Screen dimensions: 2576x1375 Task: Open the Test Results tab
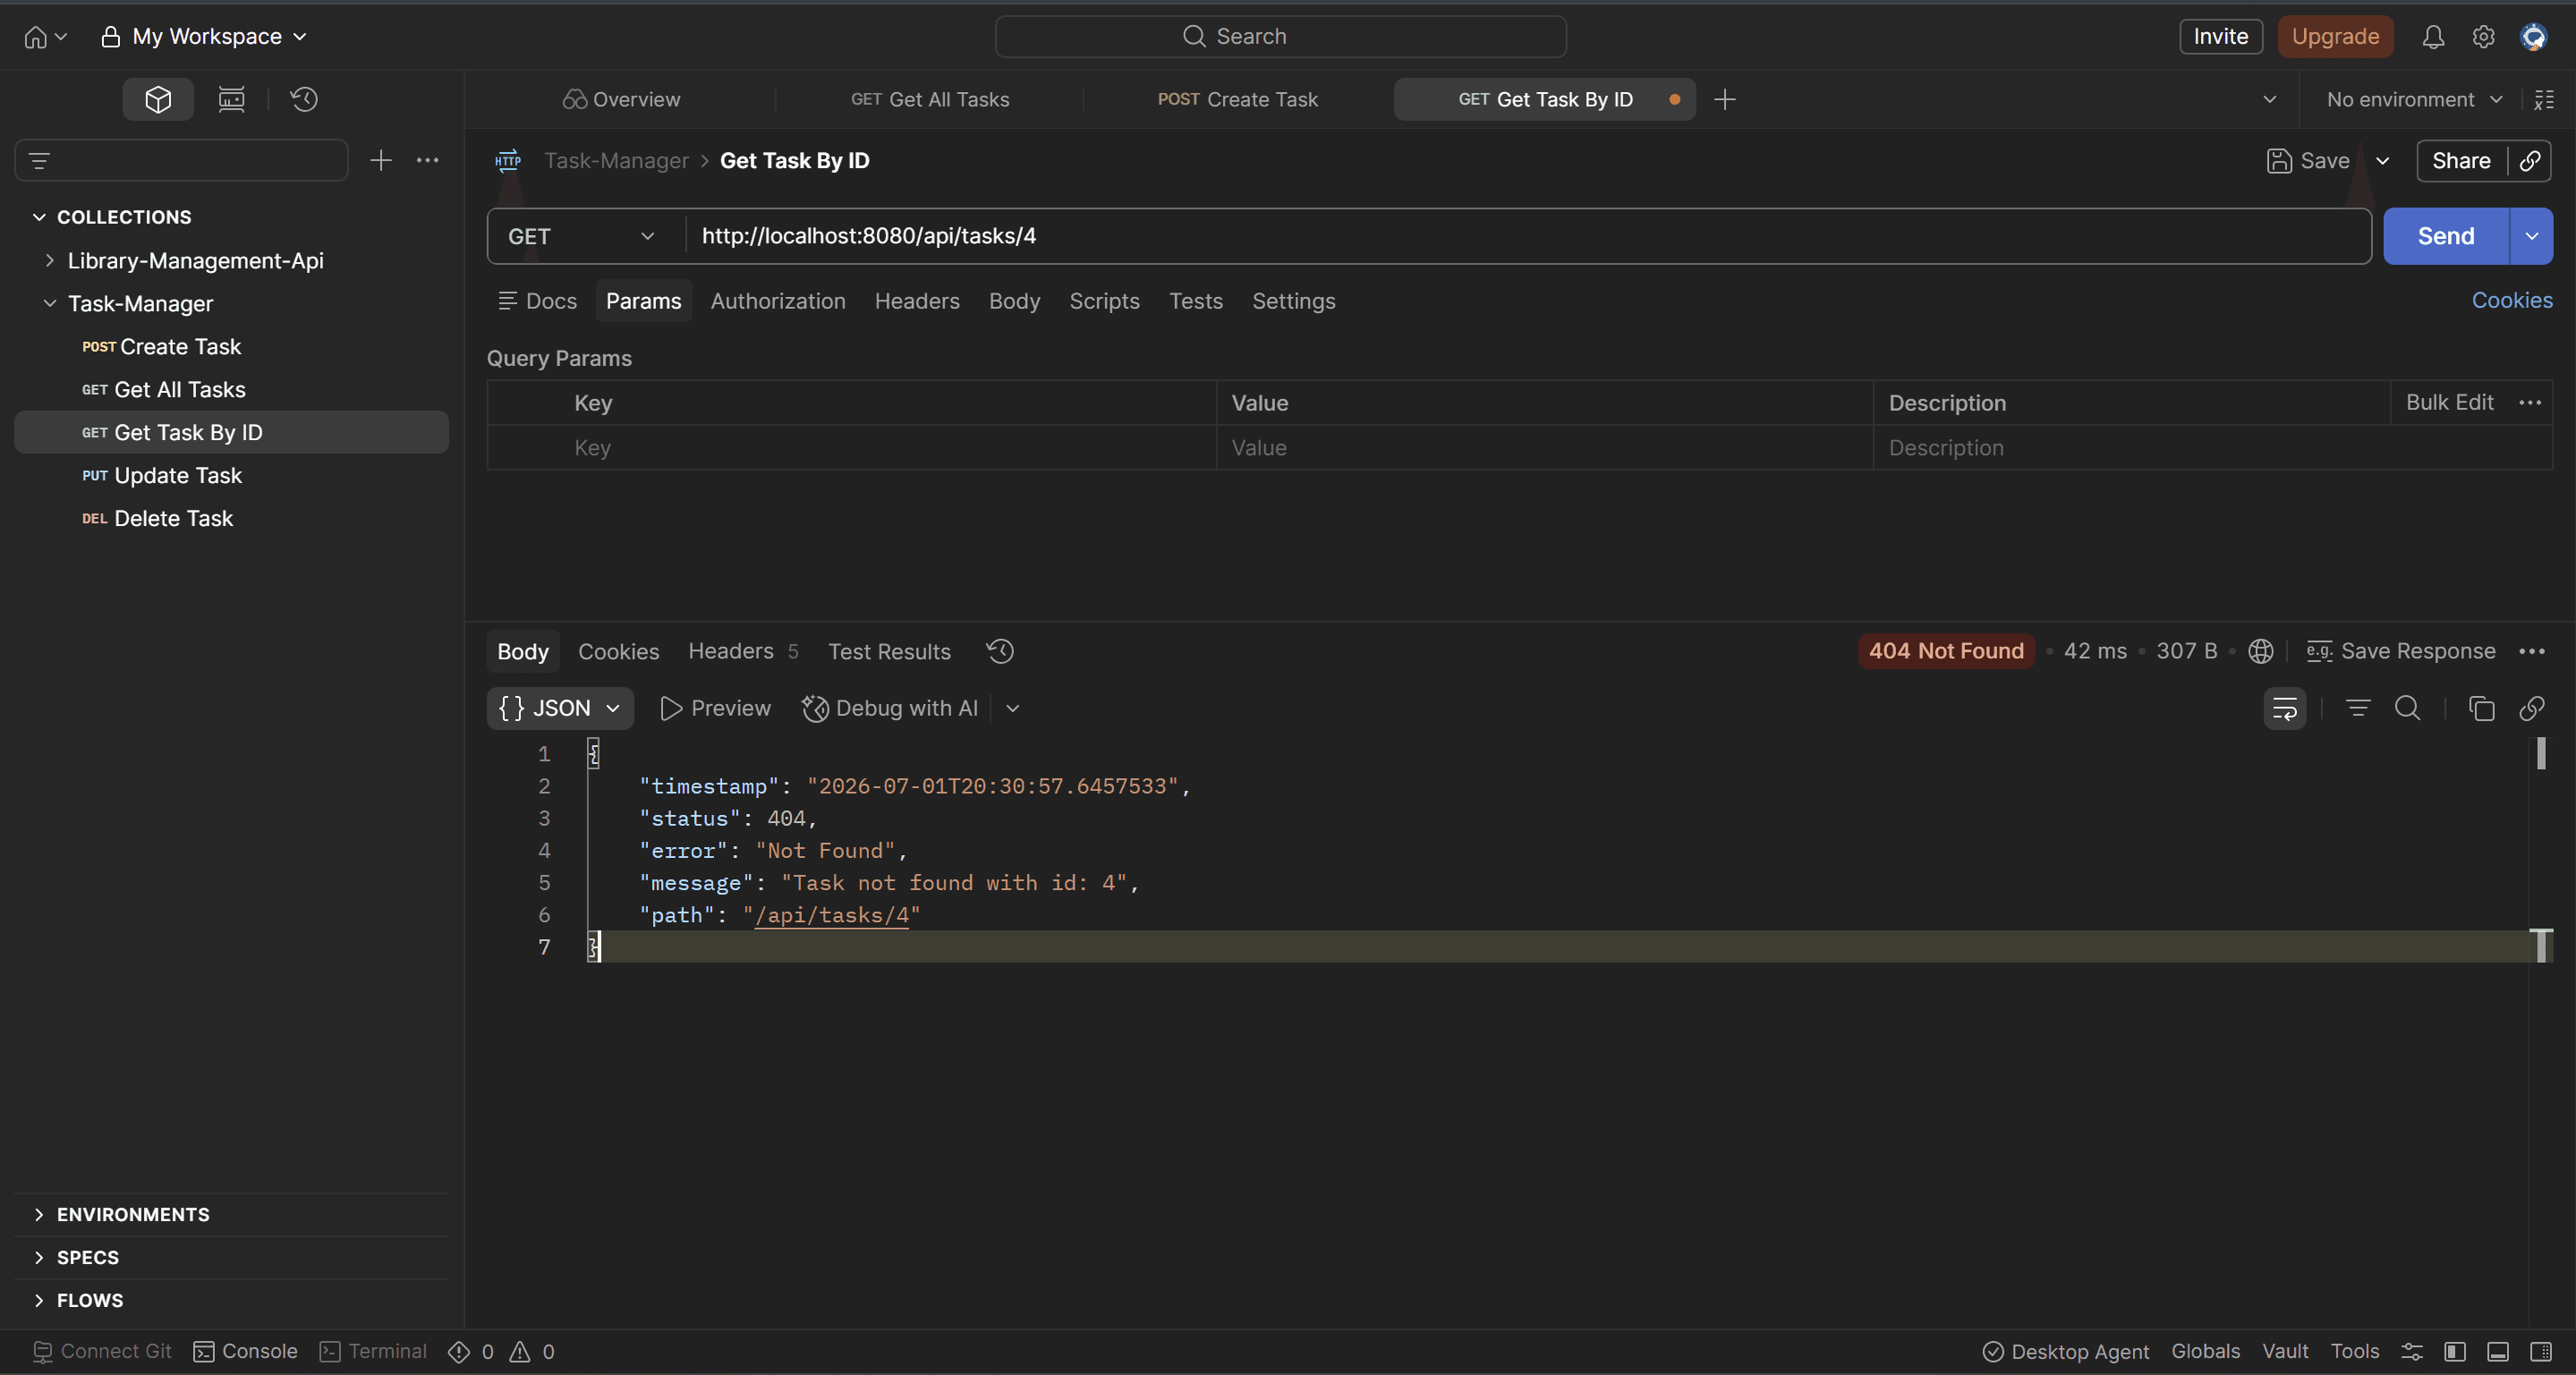(889, 651)
